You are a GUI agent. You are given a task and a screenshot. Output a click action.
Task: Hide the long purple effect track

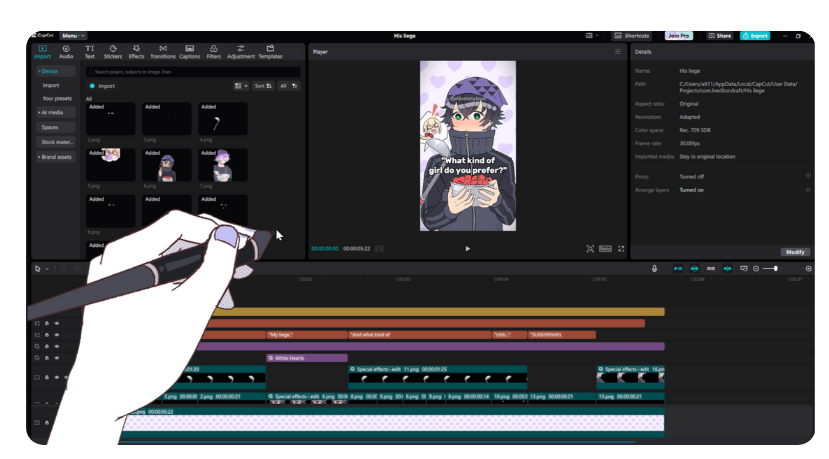pyautogui.click(x=57, y=346)
